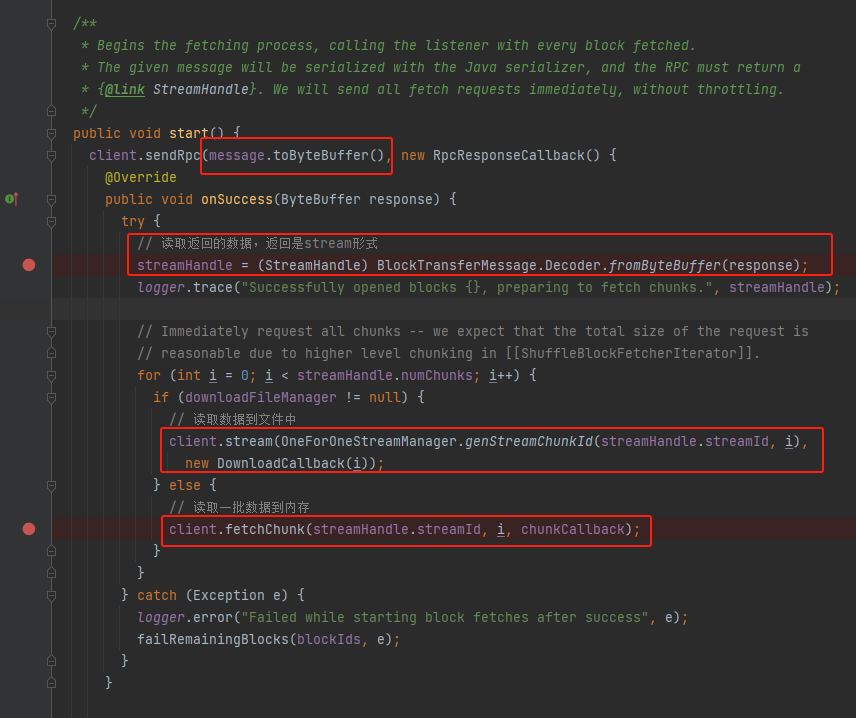
Task: Click logger.error call
Action: pos(185,617)
